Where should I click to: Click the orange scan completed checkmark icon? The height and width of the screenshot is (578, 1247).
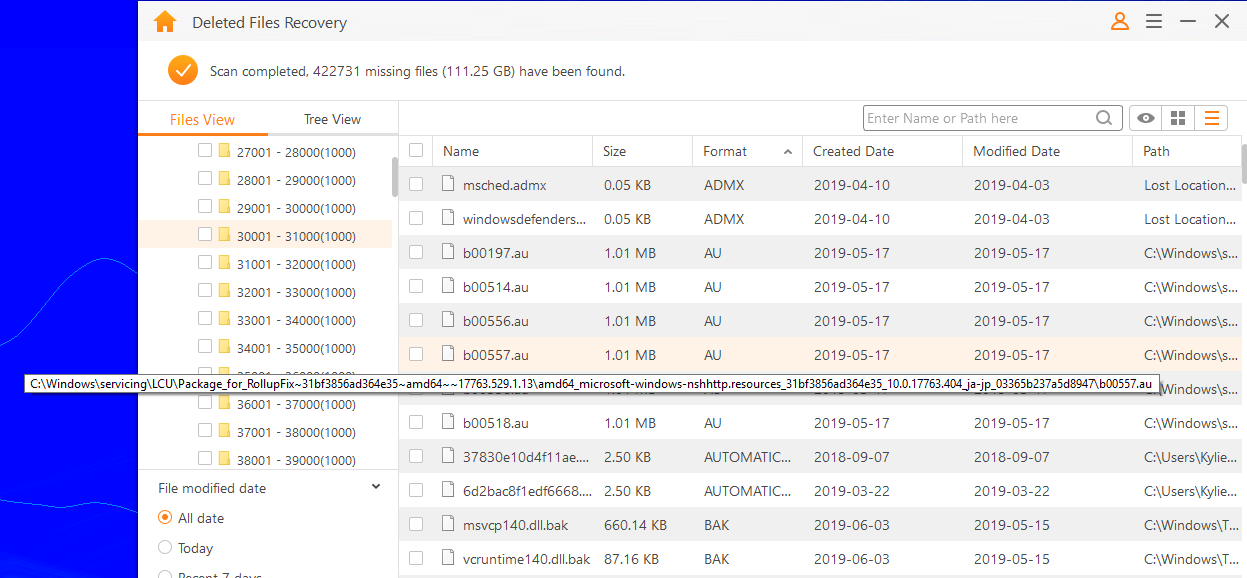pos(183,71)
